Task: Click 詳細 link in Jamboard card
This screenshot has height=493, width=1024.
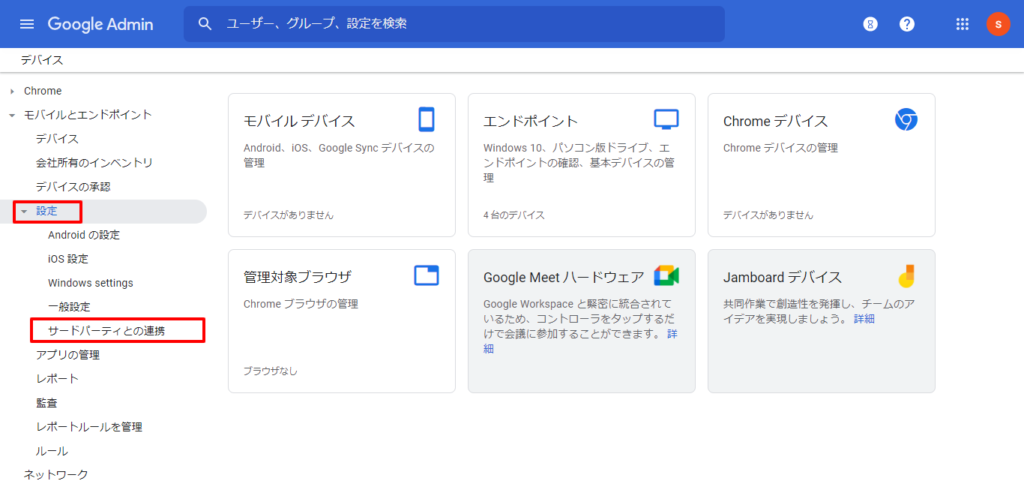Action: (x=864, y=318)
